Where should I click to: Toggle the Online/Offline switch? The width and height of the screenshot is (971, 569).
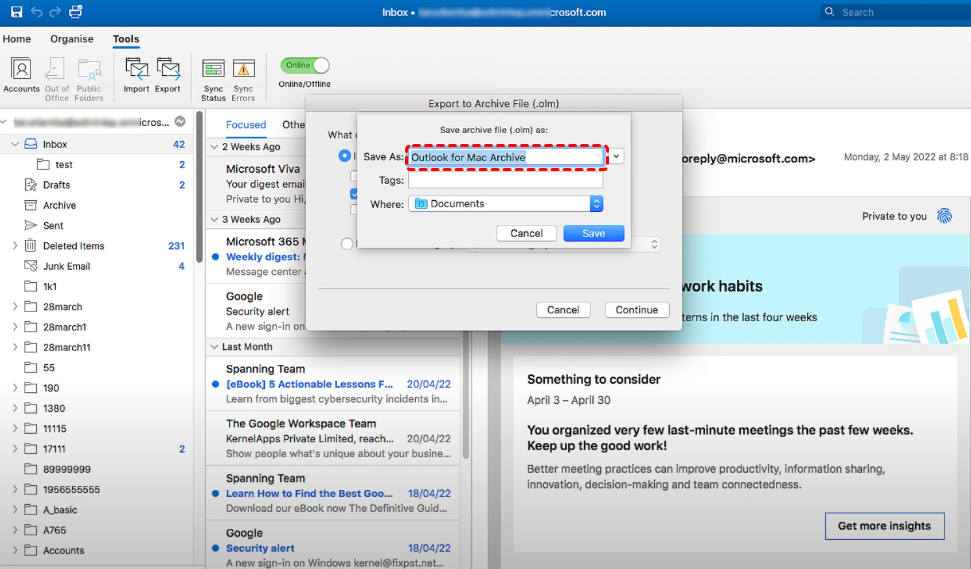[x=305, y=65]
